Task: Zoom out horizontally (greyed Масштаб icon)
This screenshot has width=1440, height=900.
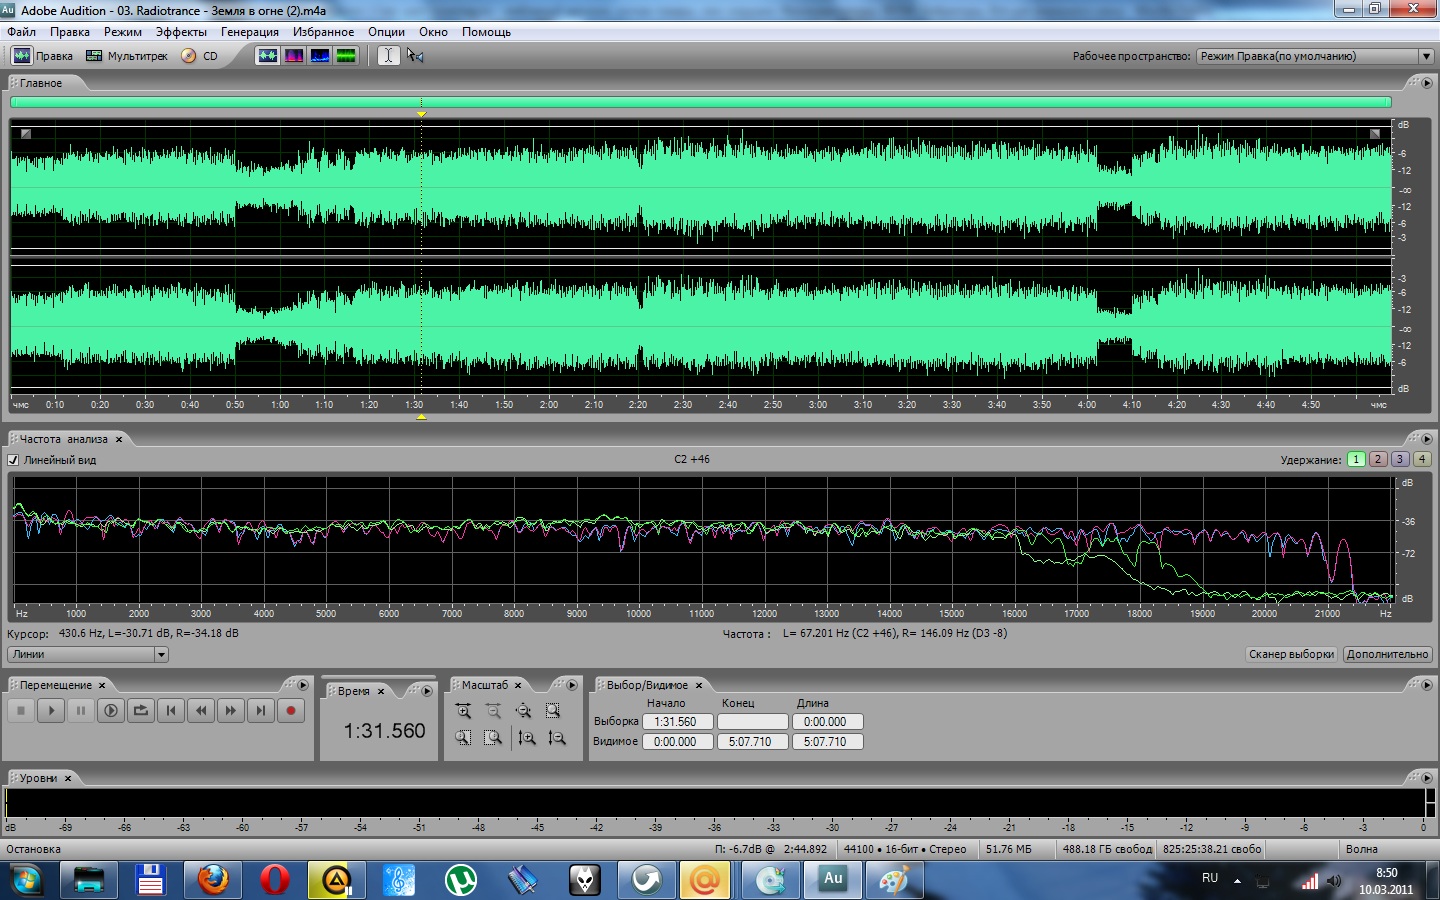Action: (x=493, y=711)
